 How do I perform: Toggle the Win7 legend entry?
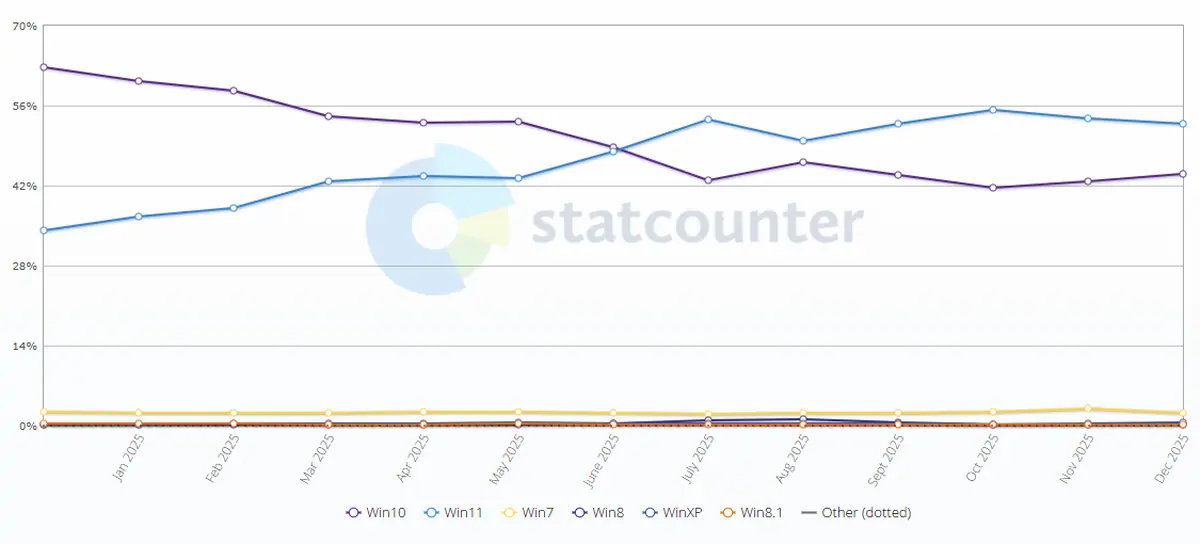(x=530, y=513)
